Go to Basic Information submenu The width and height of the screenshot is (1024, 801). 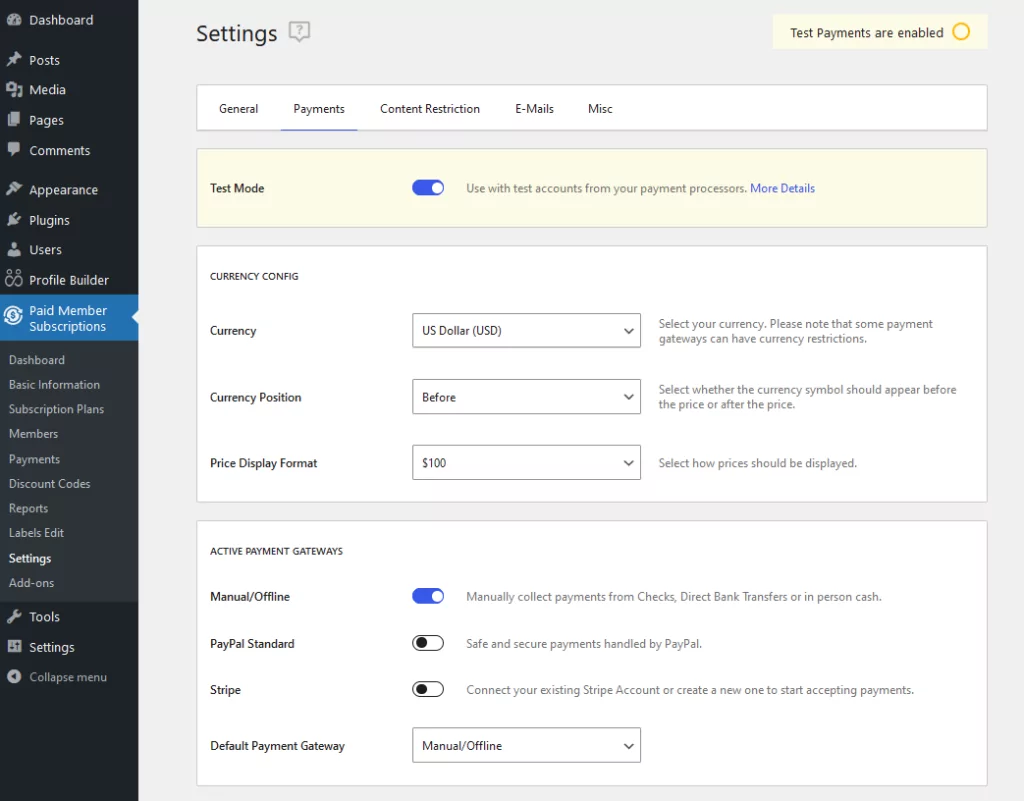coord(54,385)
